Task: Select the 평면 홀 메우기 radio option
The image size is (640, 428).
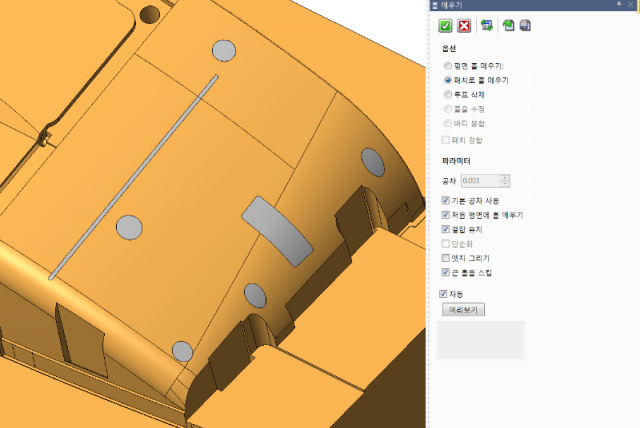Action: pyautogui.click(x=447, y=65)
